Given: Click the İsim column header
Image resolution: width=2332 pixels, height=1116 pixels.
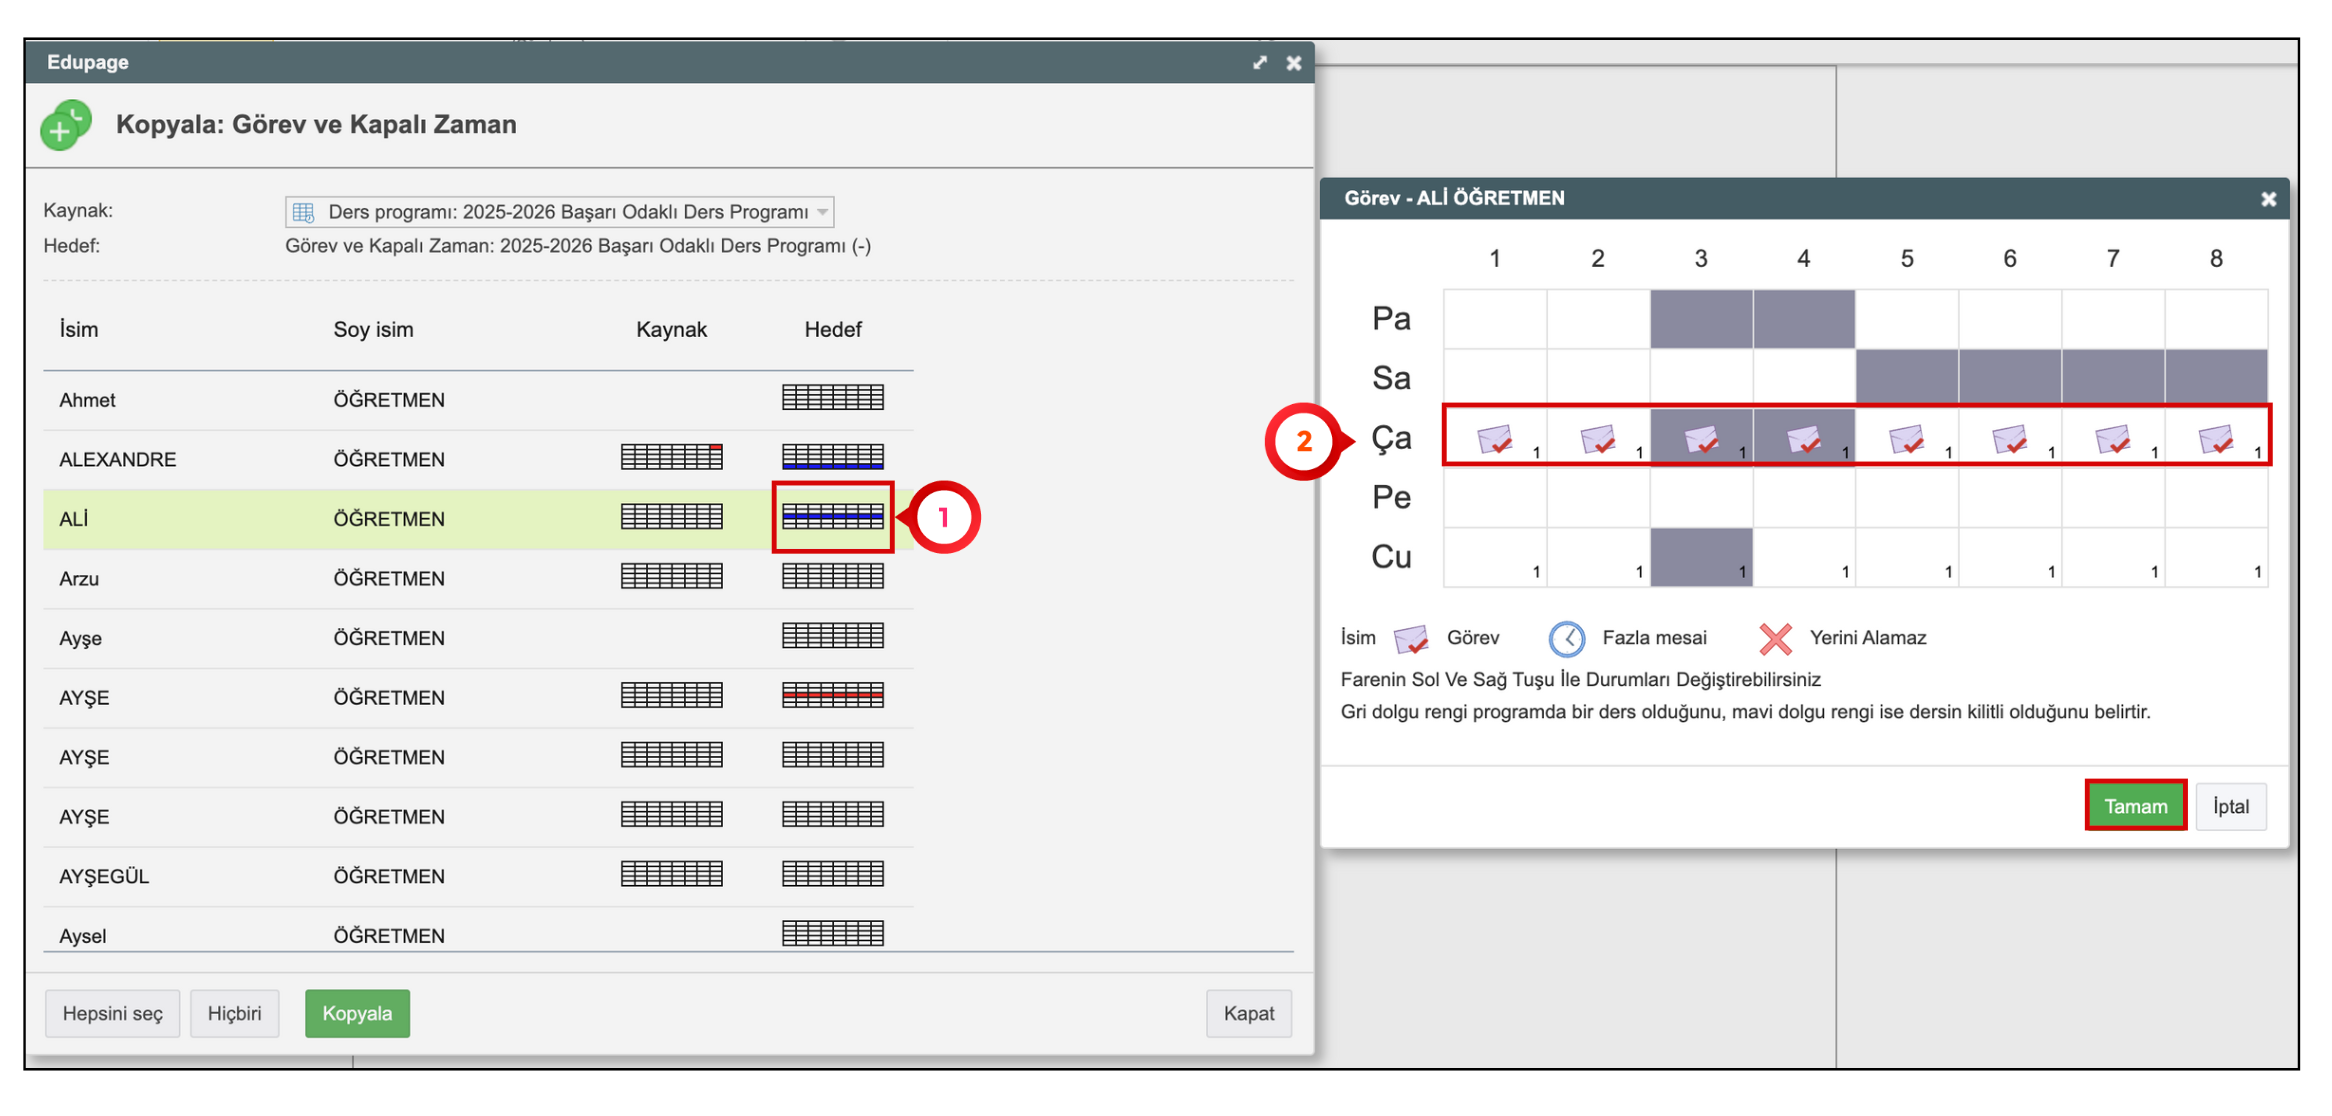Looking at the screenshot, I should [79, 329].
